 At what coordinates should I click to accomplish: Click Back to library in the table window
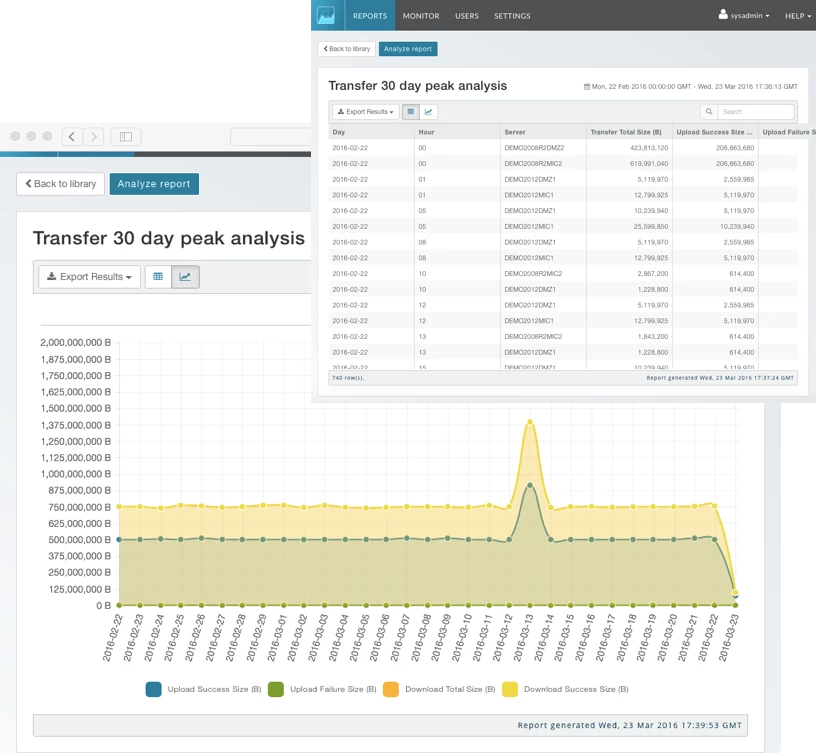tap(346, 48)
